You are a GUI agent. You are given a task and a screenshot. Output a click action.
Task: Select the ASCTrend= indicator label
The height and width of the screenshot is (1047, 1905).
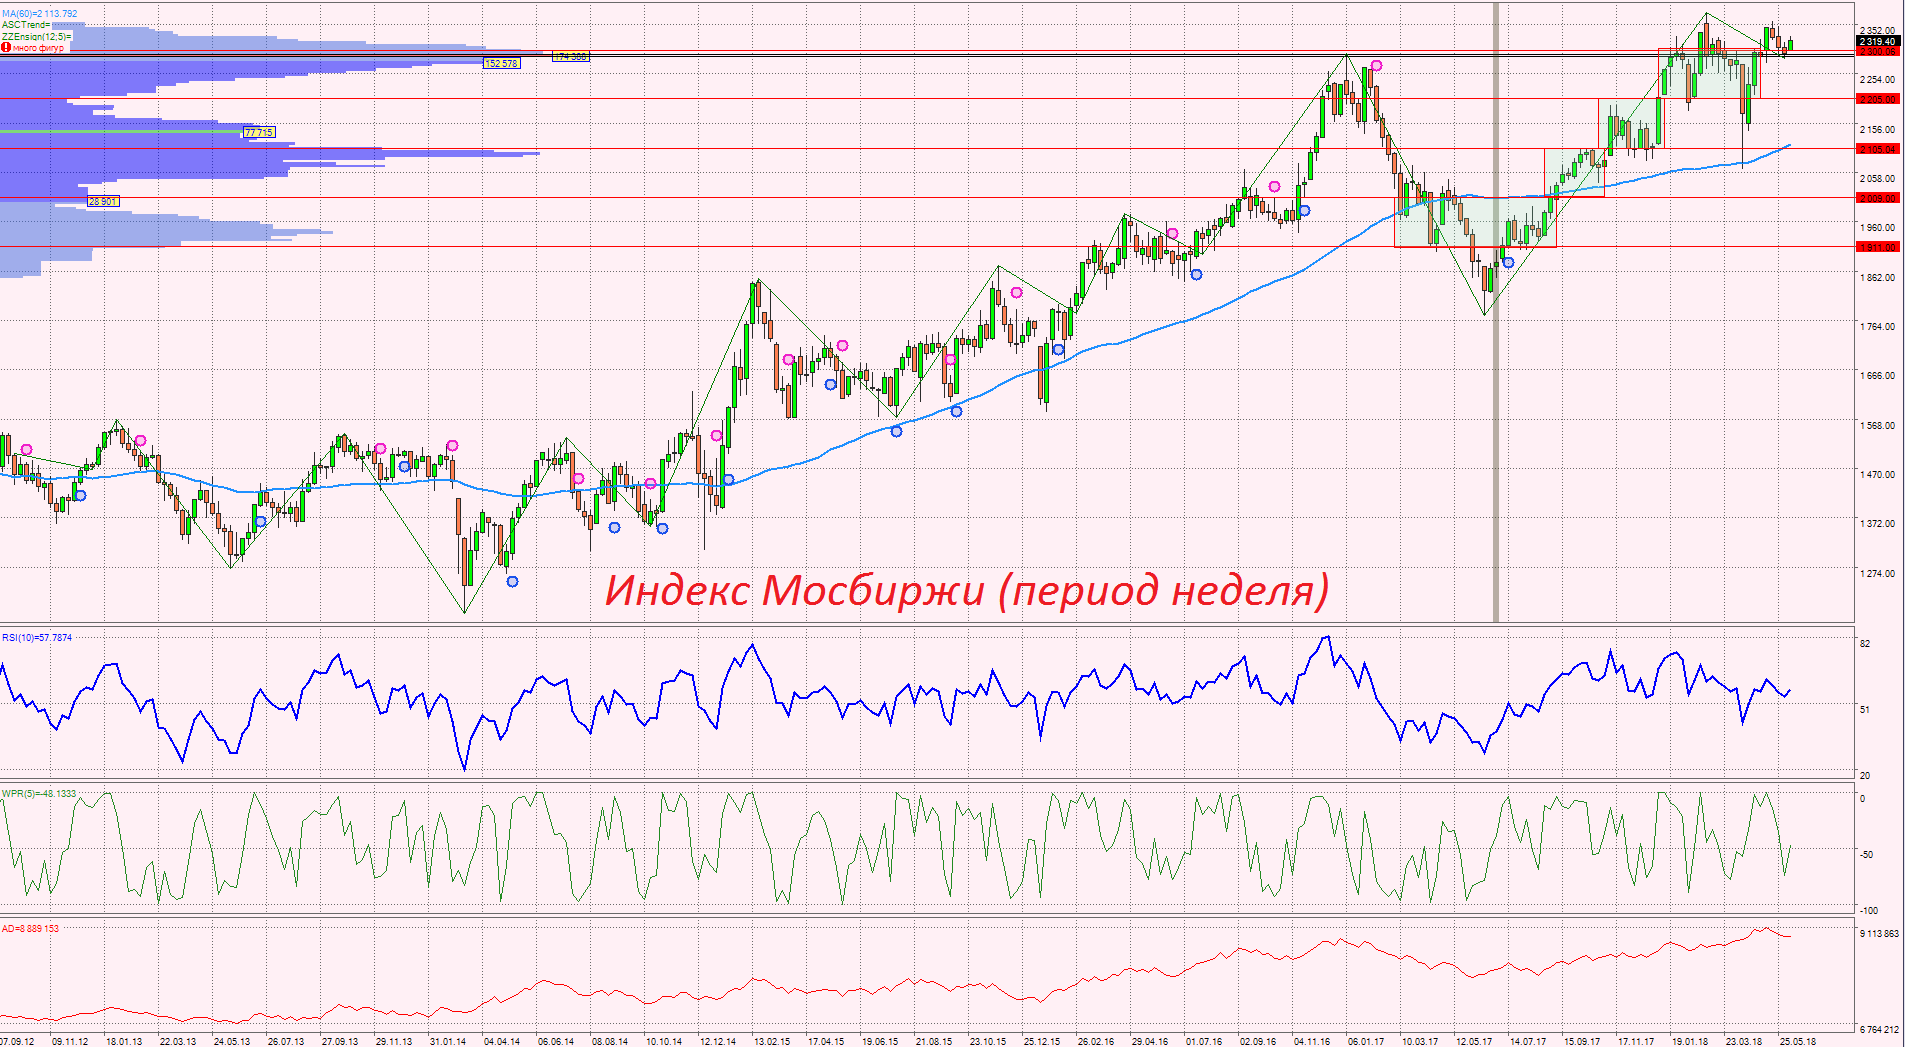click(x=26, y=25)
